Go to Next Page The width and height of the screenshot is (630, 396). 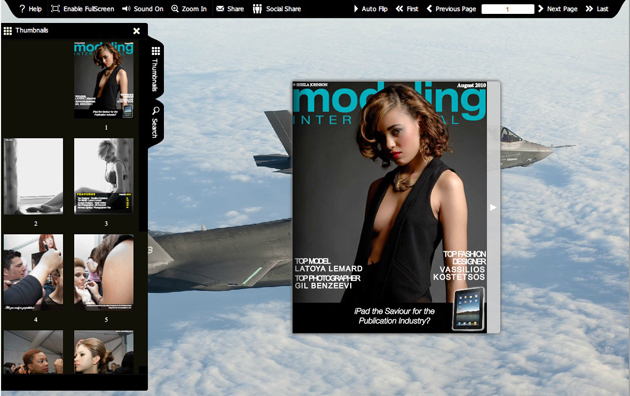tap(541, 8)
